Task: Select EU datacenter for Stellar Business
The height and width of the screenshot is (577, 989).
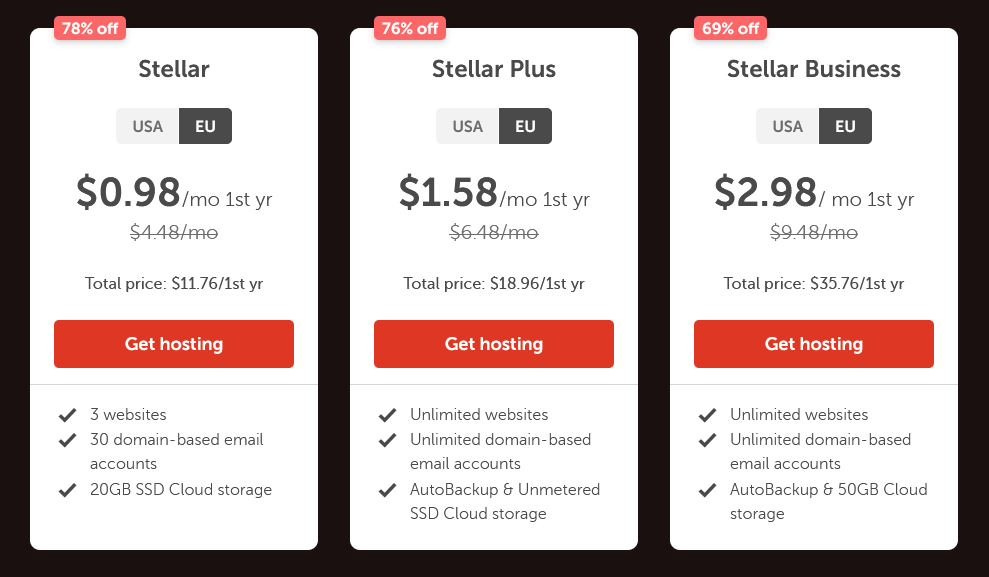Action: (x=845, y=126)
